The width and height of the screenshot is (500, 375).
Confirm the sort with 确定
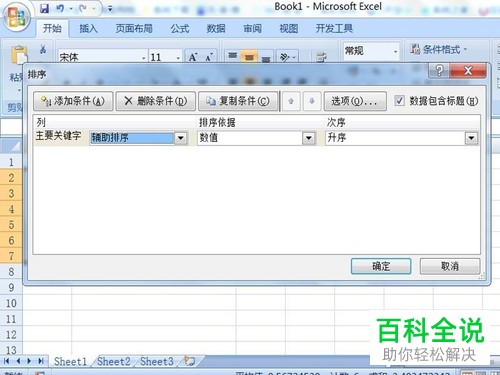click(x=381, y=266)
